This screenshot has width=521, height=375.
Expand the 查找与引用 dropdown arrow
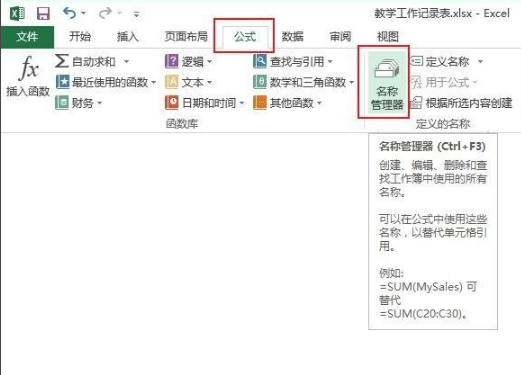[330, 62]
